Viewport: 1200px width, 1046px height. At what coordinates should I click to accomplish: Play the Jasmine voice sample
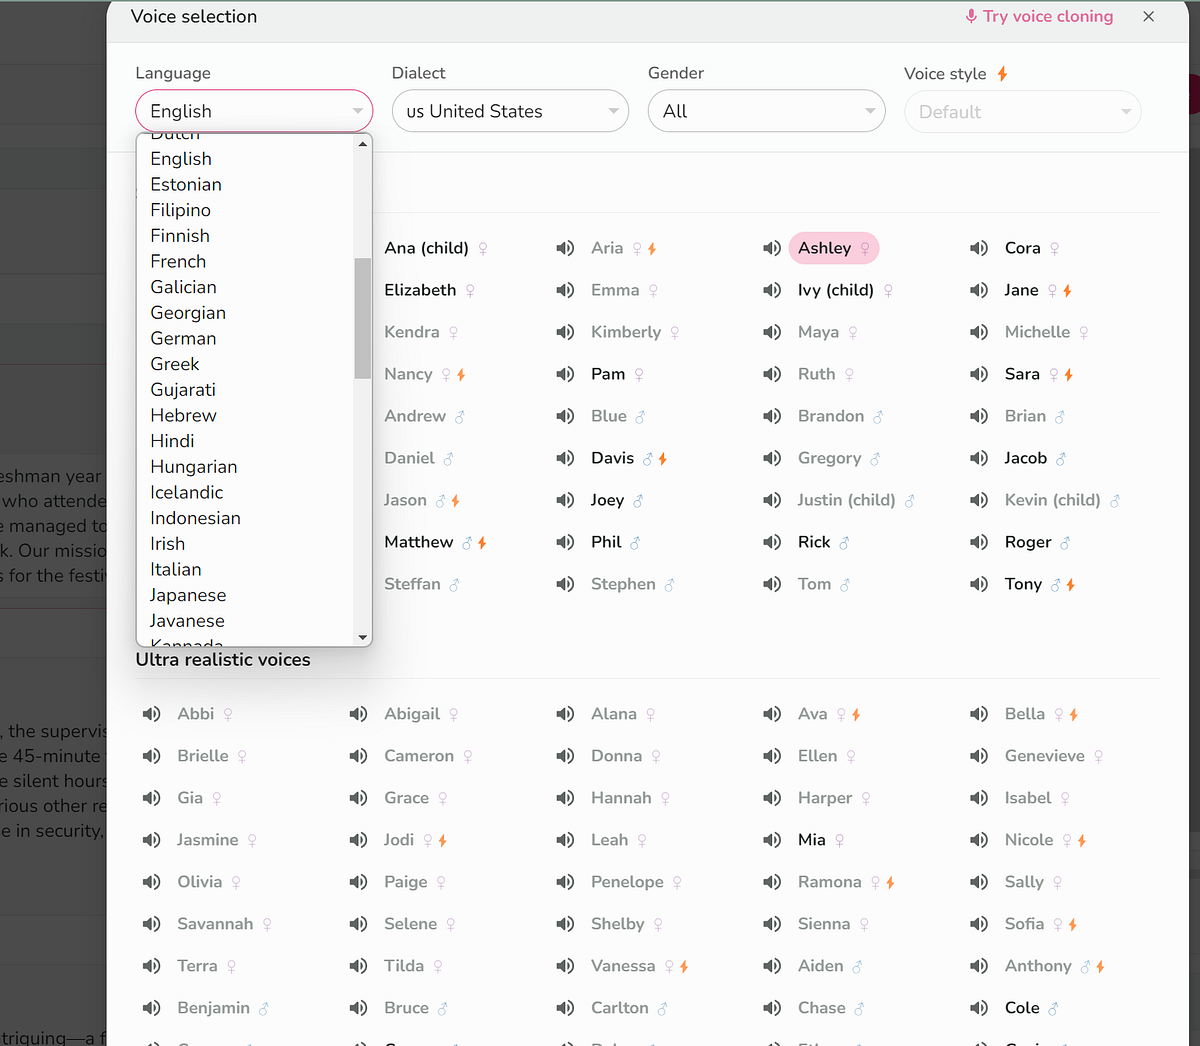pyautogui.click(x=151, y=840)
